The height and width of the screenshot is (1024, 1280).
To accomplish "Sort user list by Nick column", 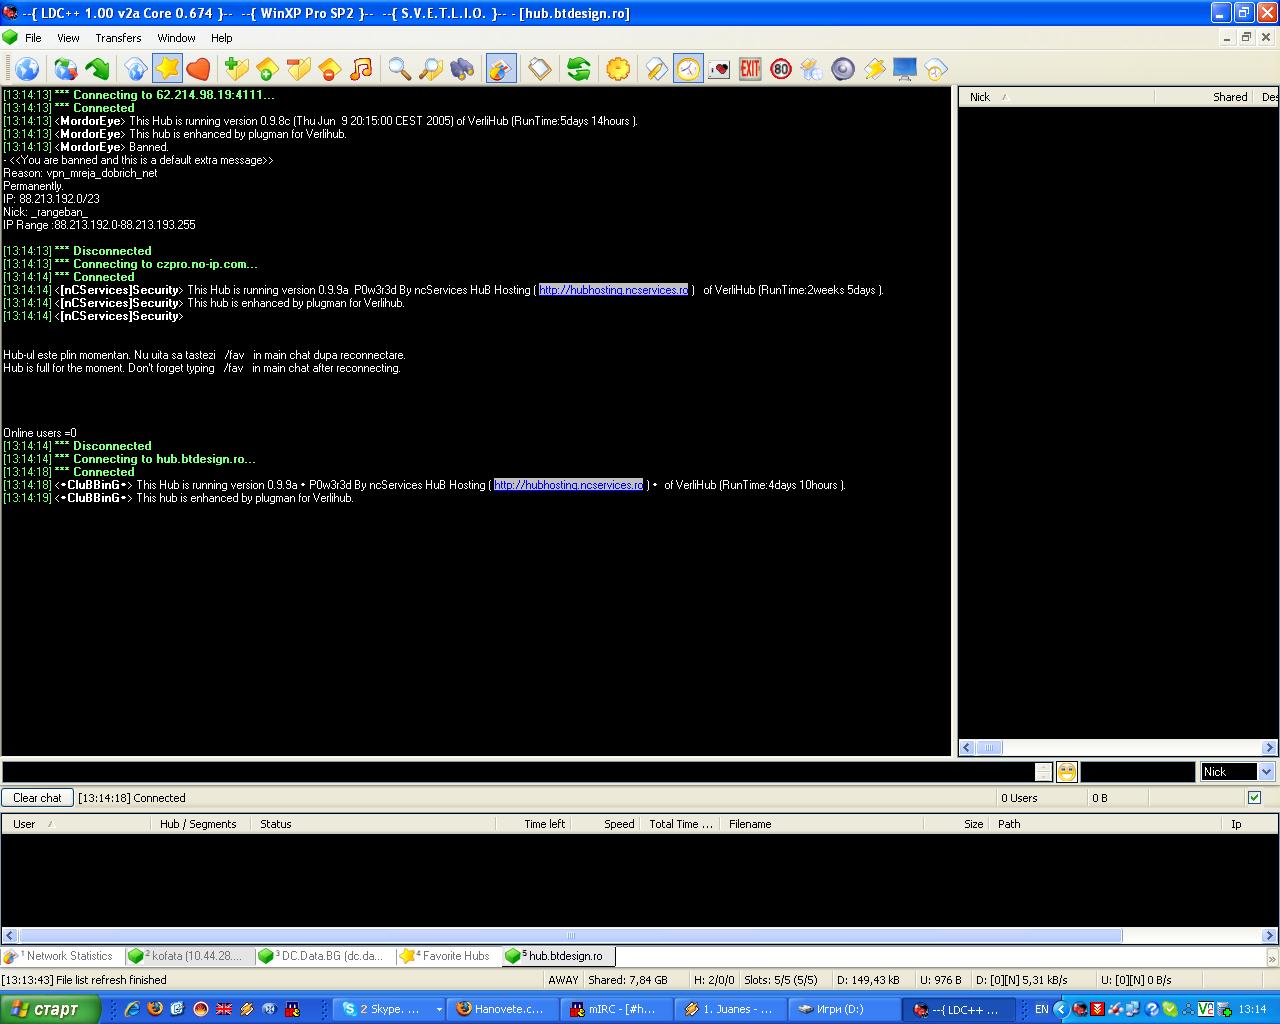I will click(x=1056, y=97).
